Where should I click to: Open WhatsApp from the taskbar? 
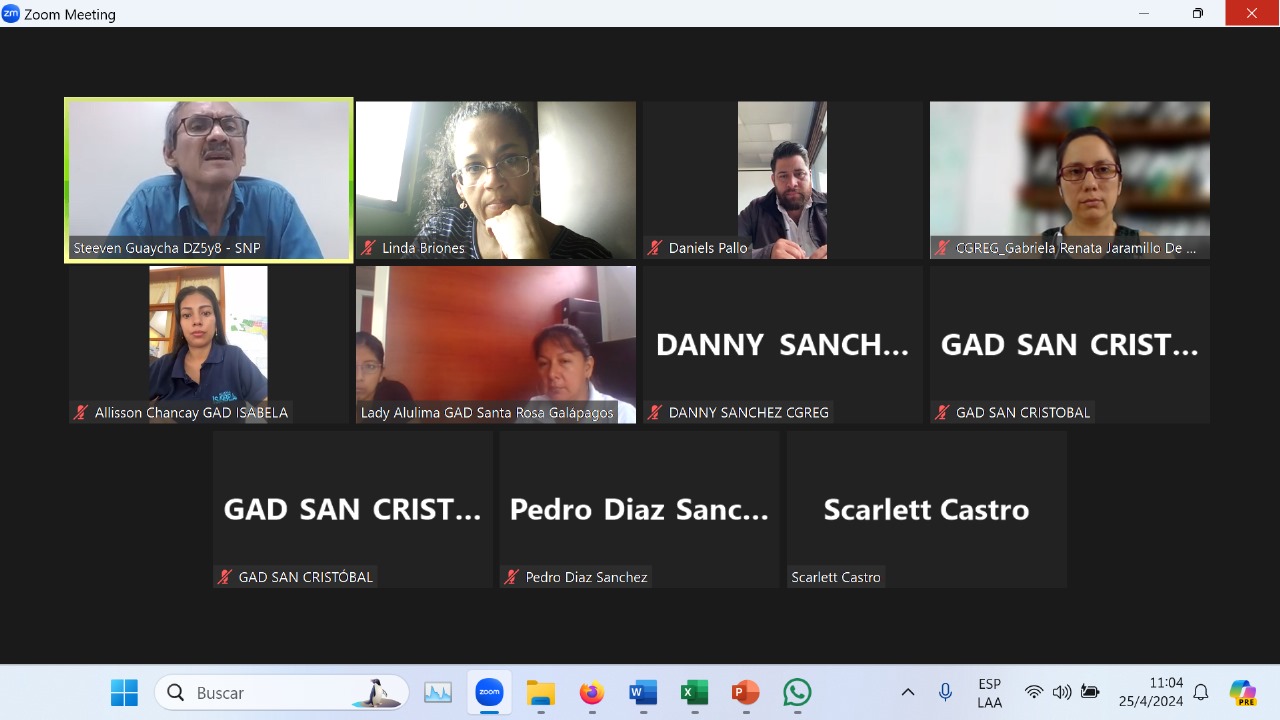(797, 692)
